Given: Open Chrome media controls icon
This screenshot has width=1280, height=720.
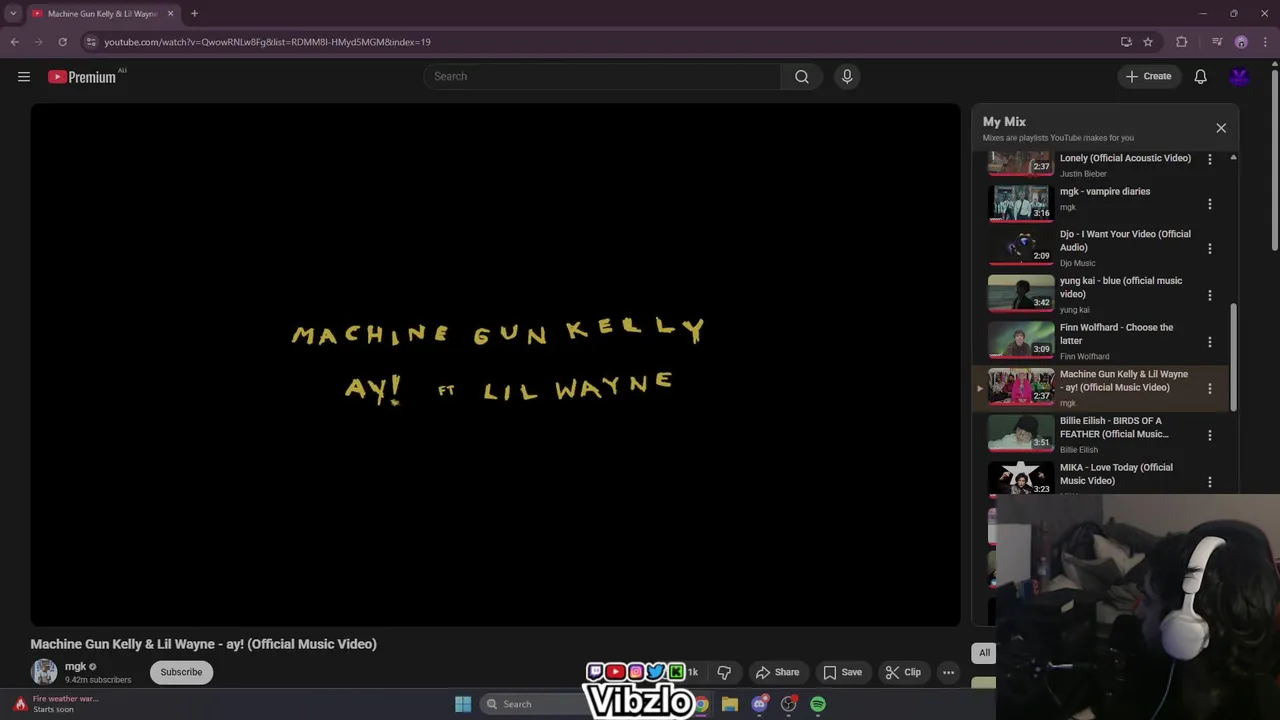Looking at the screenshot, I should (1217, 42).
